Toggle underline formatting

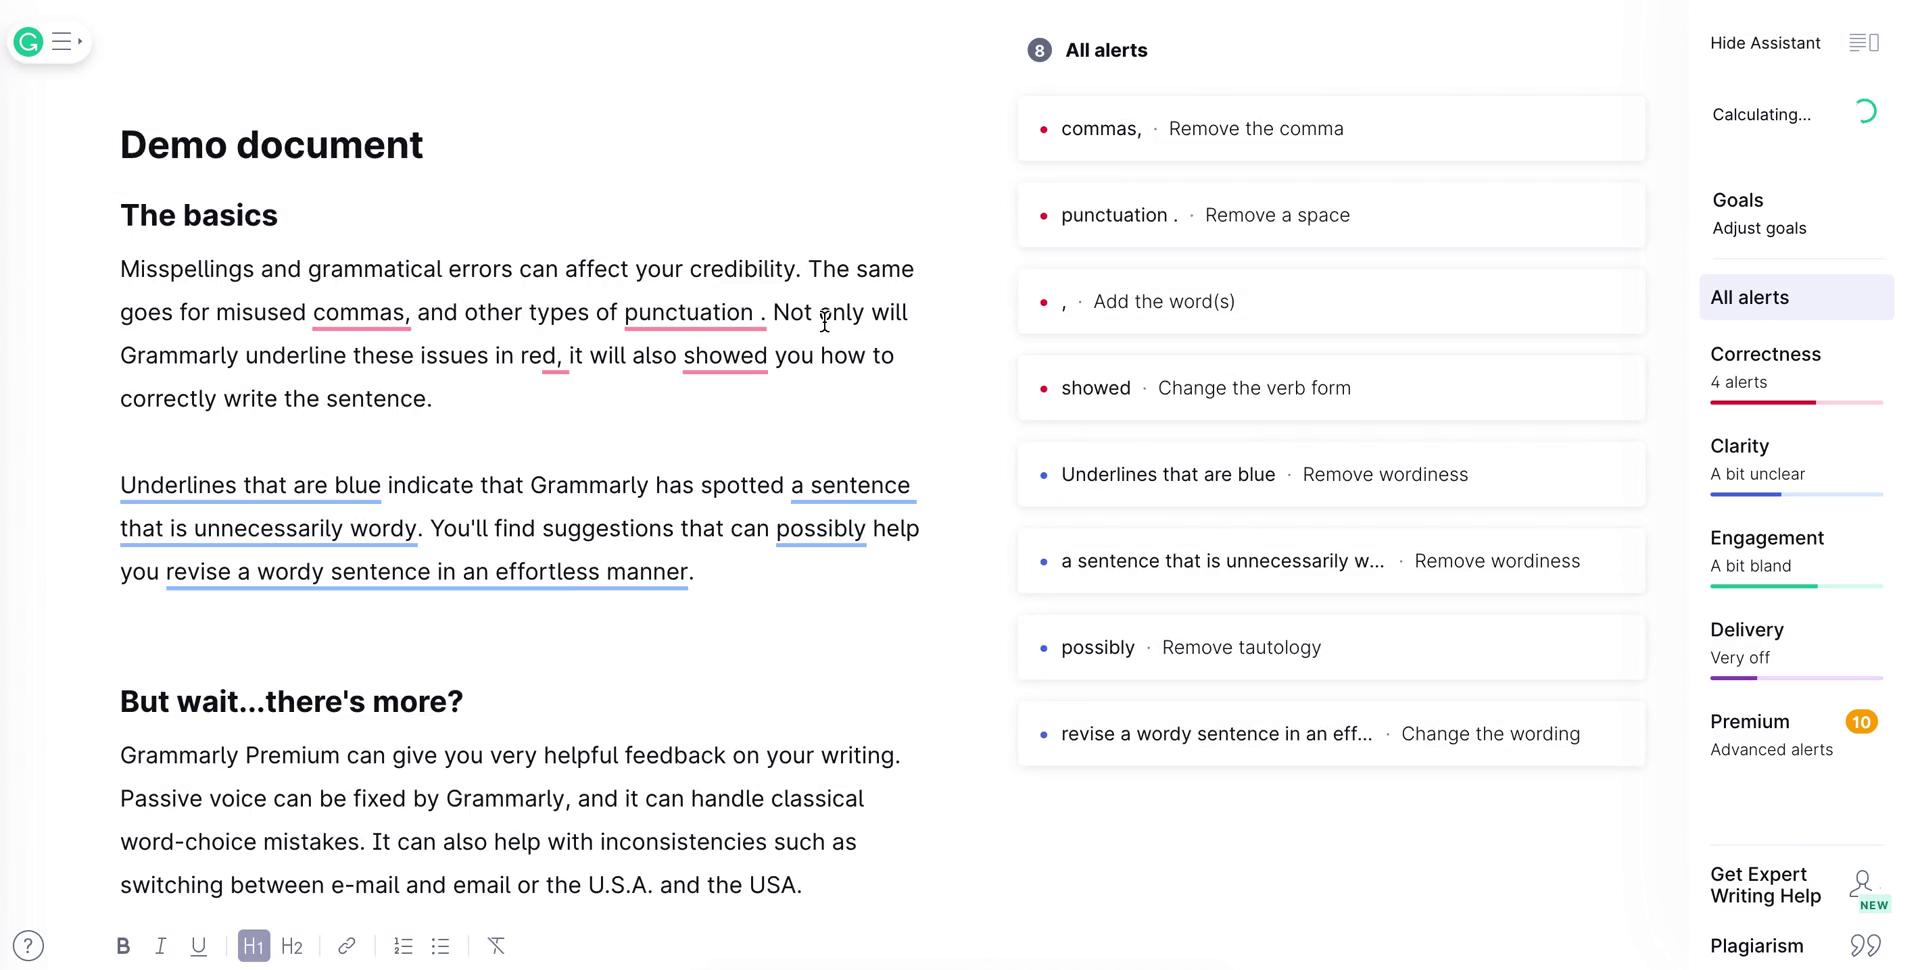pyautogui.click(x=198, y=946)
